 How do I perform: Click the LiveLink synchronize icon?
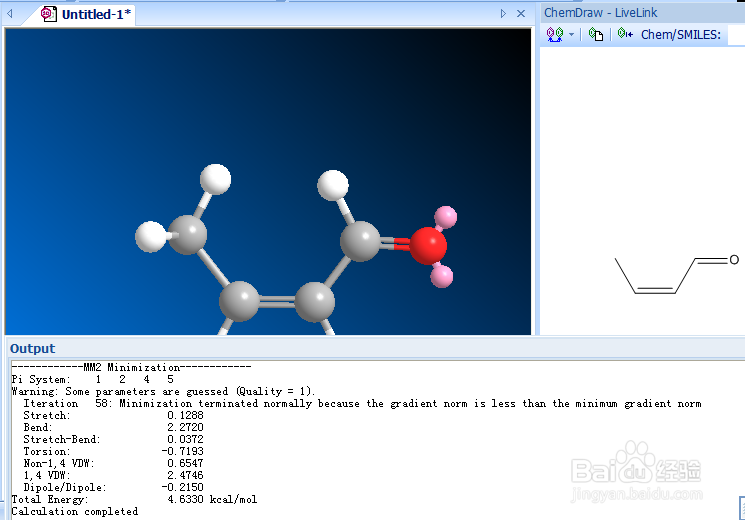click(554, 34)
